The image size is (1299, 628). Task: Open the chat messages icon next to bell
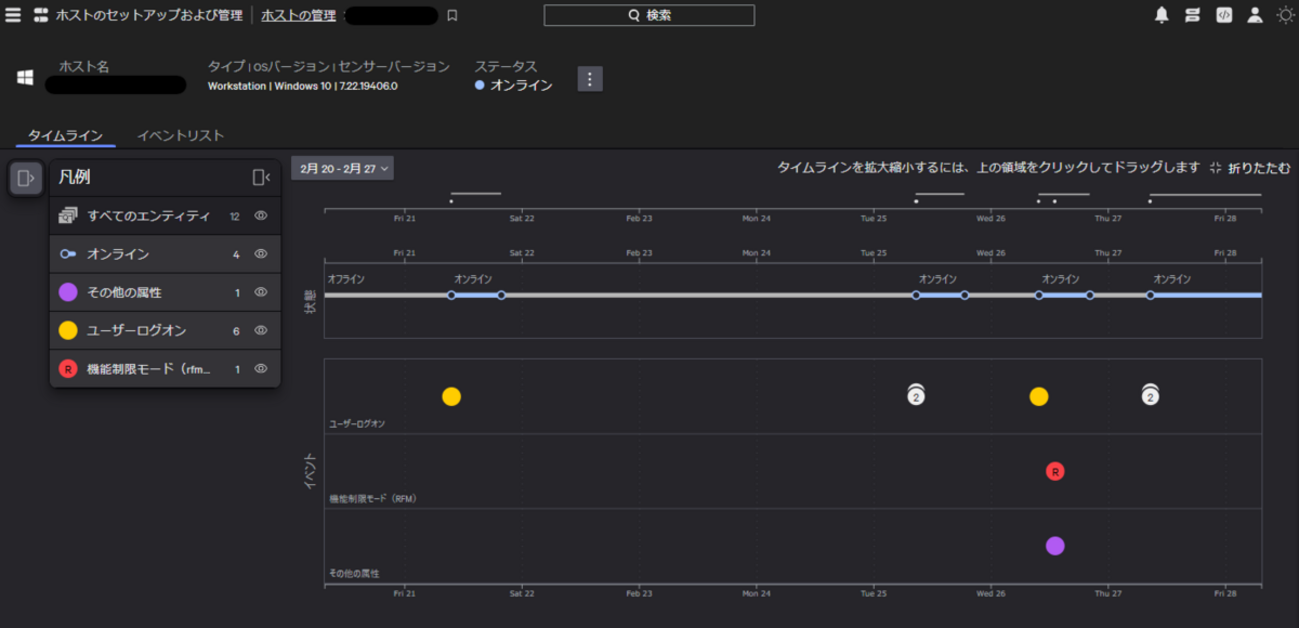pyautogui.click(x=1192, y=15)
